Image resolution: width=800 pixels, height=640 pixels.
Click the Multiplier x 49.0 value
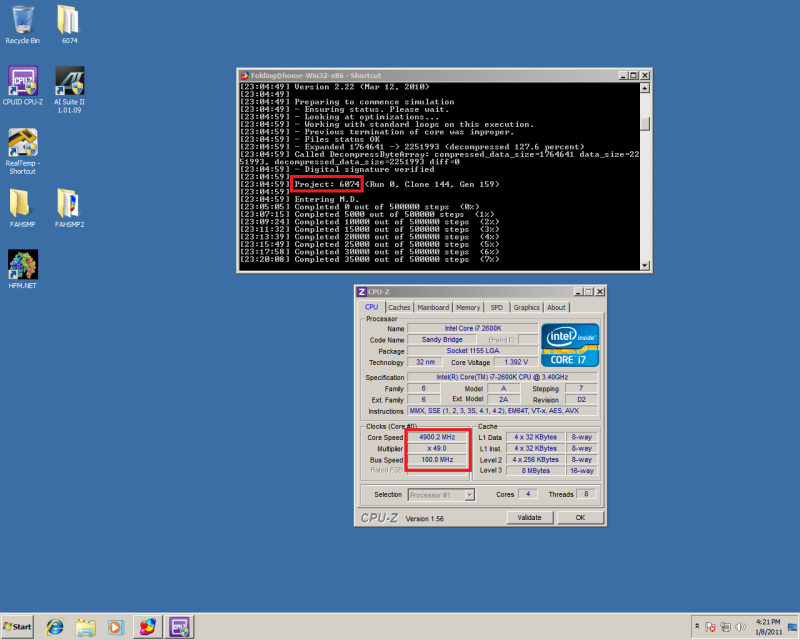coord(437,448)
